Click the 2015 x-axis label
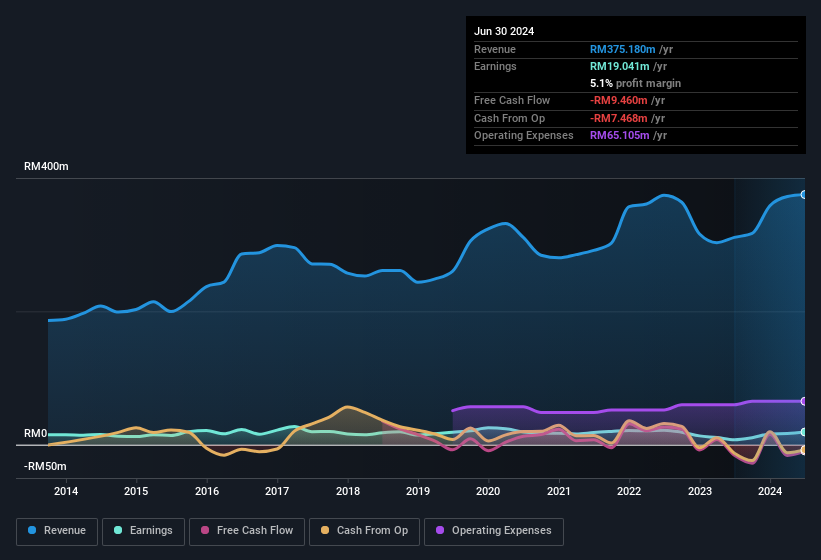The height and width of the screenshot is (560, 821). click(136, 491)
